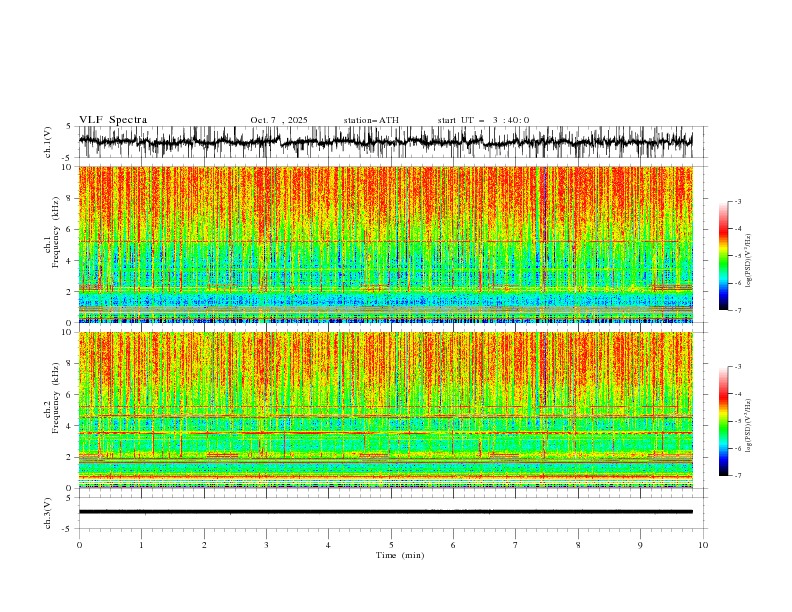The width and height of the screenshot is (792, 612).
Task: Click the "7" minute tick on time axis
Action: (x=516, y=545)
